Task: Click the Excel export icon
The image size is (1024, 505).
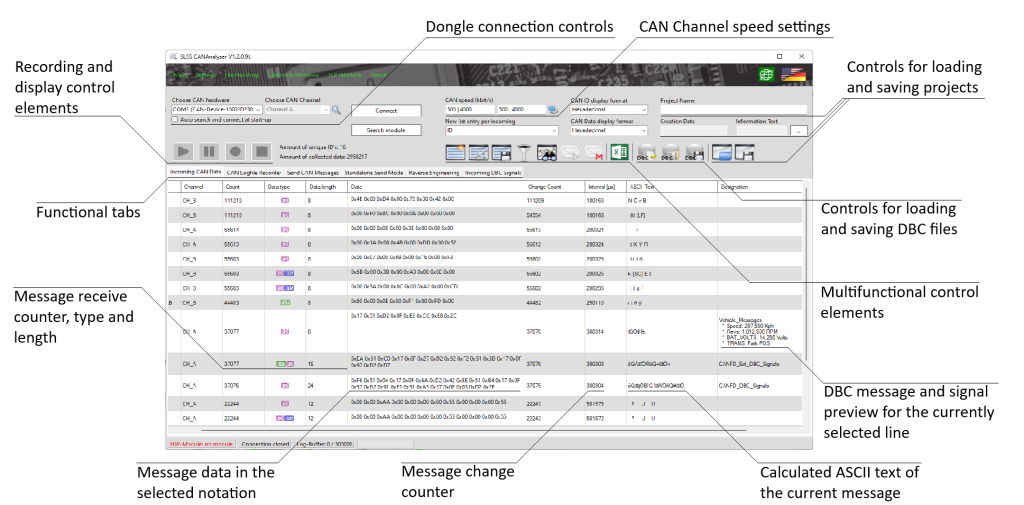Action: pos(619,152)
